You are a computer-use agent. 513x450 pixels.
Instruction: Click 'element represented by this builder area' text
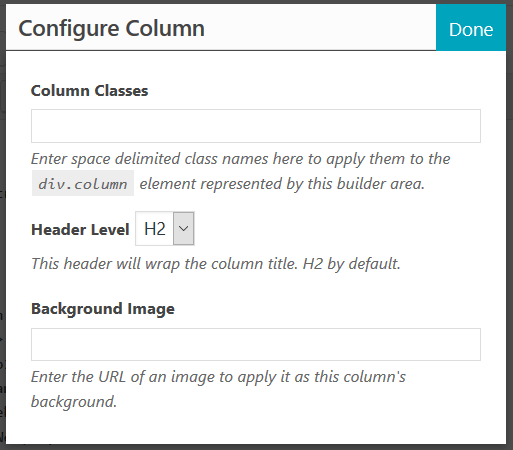point(282,184)
